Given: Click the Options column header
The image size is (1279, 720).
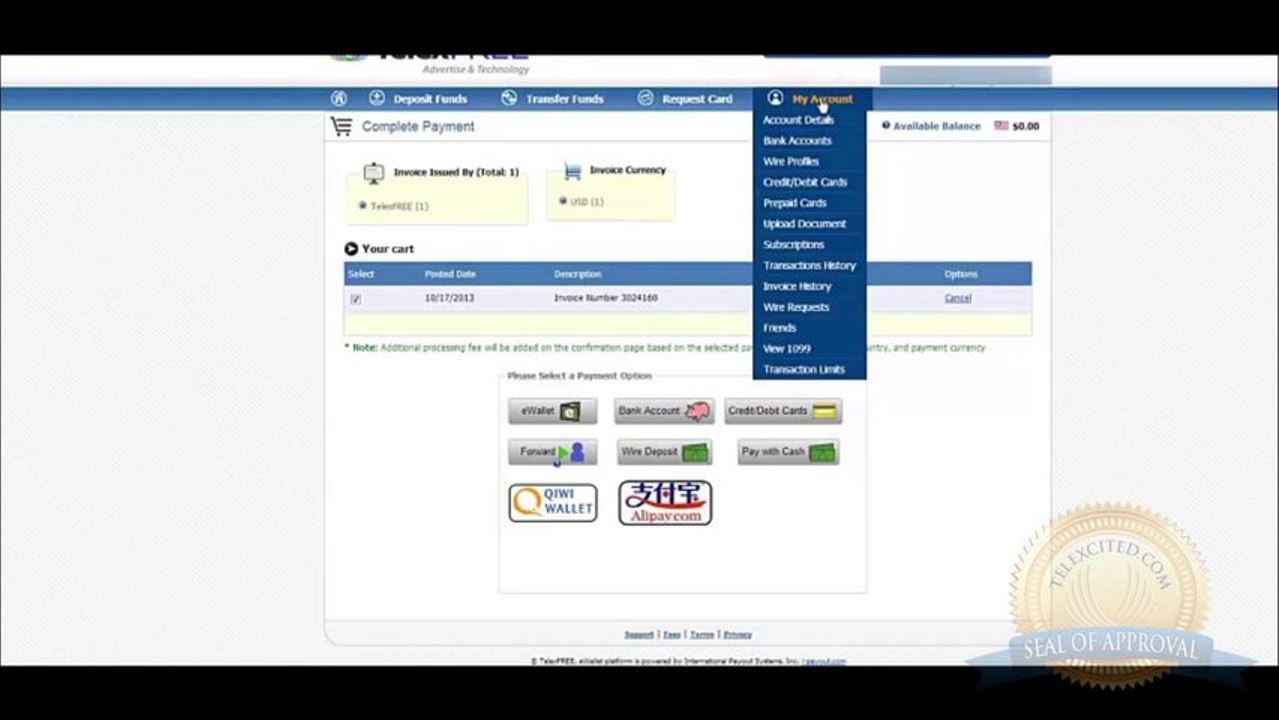Looking at the screenshot, I should 961,274.
